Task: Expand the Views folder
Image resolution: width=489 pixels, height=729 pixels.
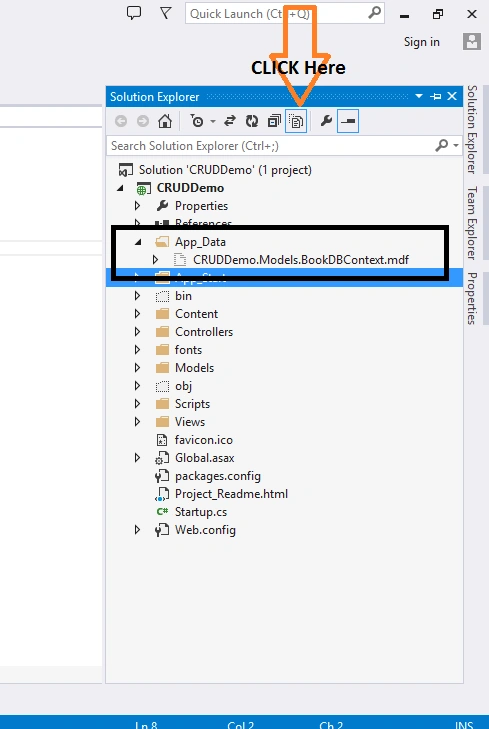Action: click(x=138, y=422)
